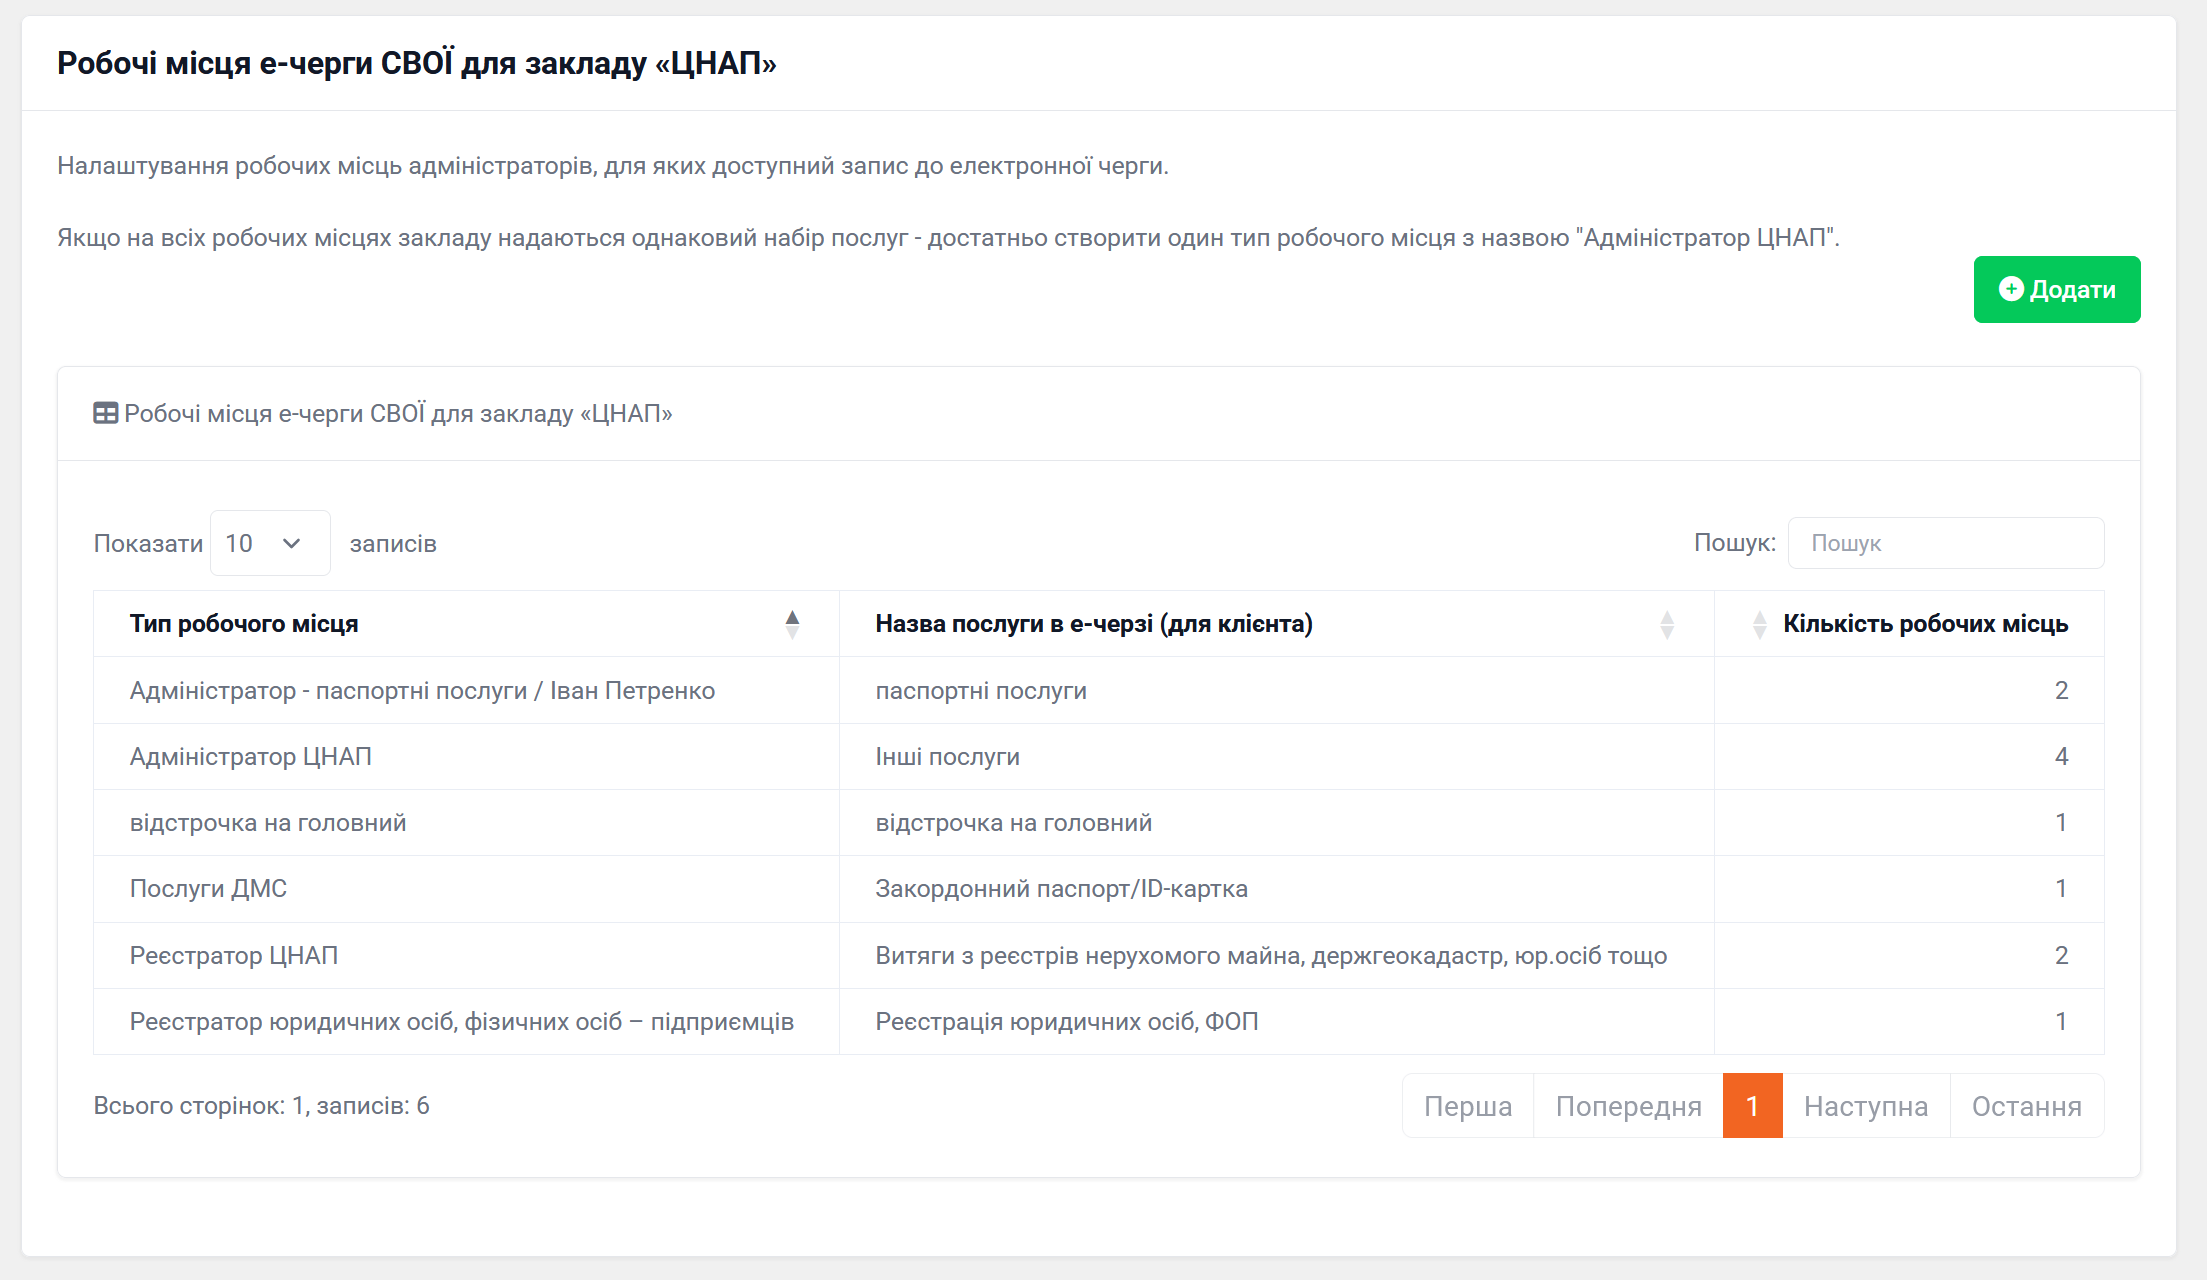Select the Адміністратор ЦНАП row
This screenshot has width=2207, height=1280.
pos(251,757)
